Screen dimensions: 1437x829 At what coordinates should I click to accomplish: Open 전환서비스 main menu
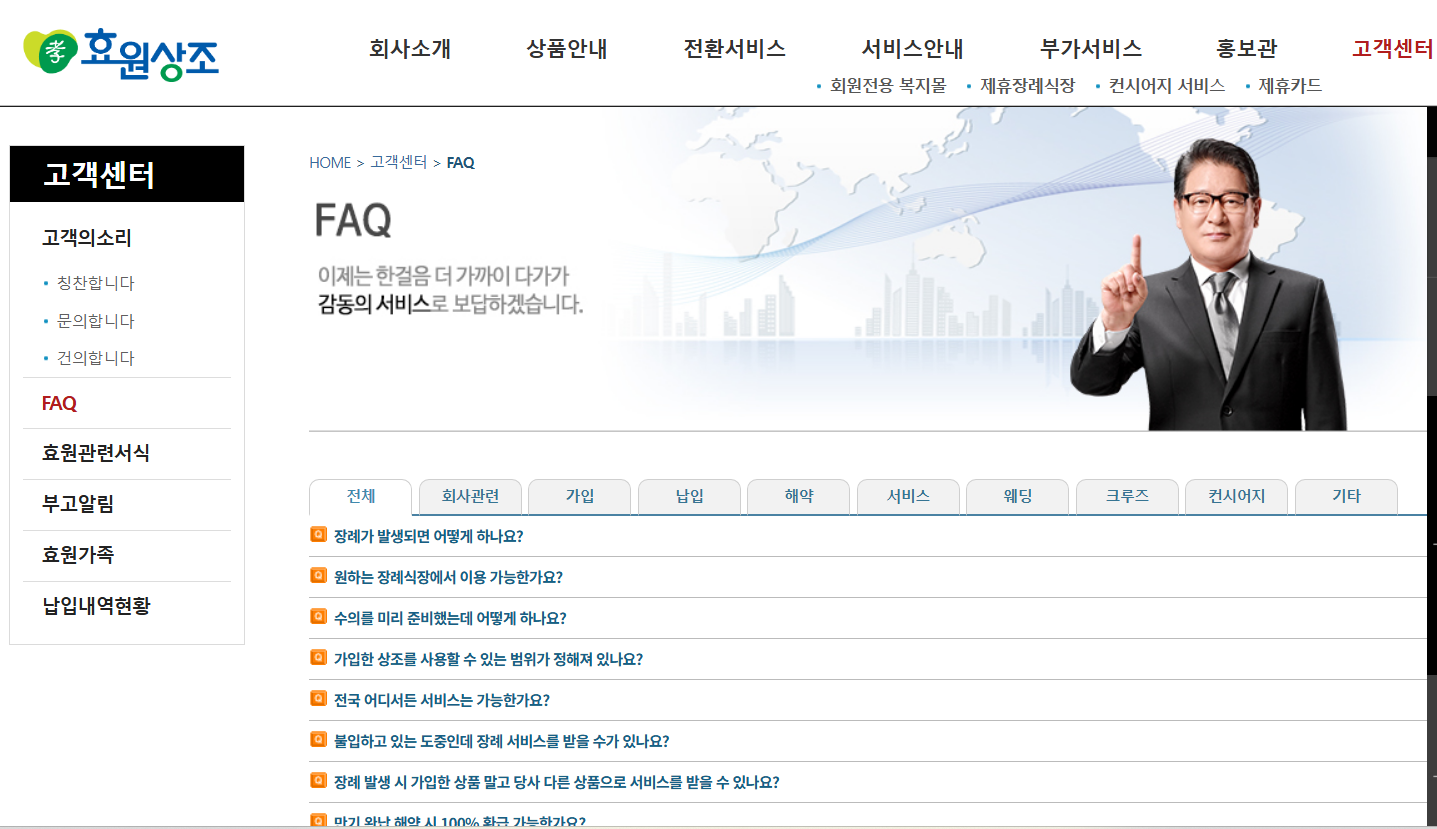pyautogui.click(x=735, y=49)
